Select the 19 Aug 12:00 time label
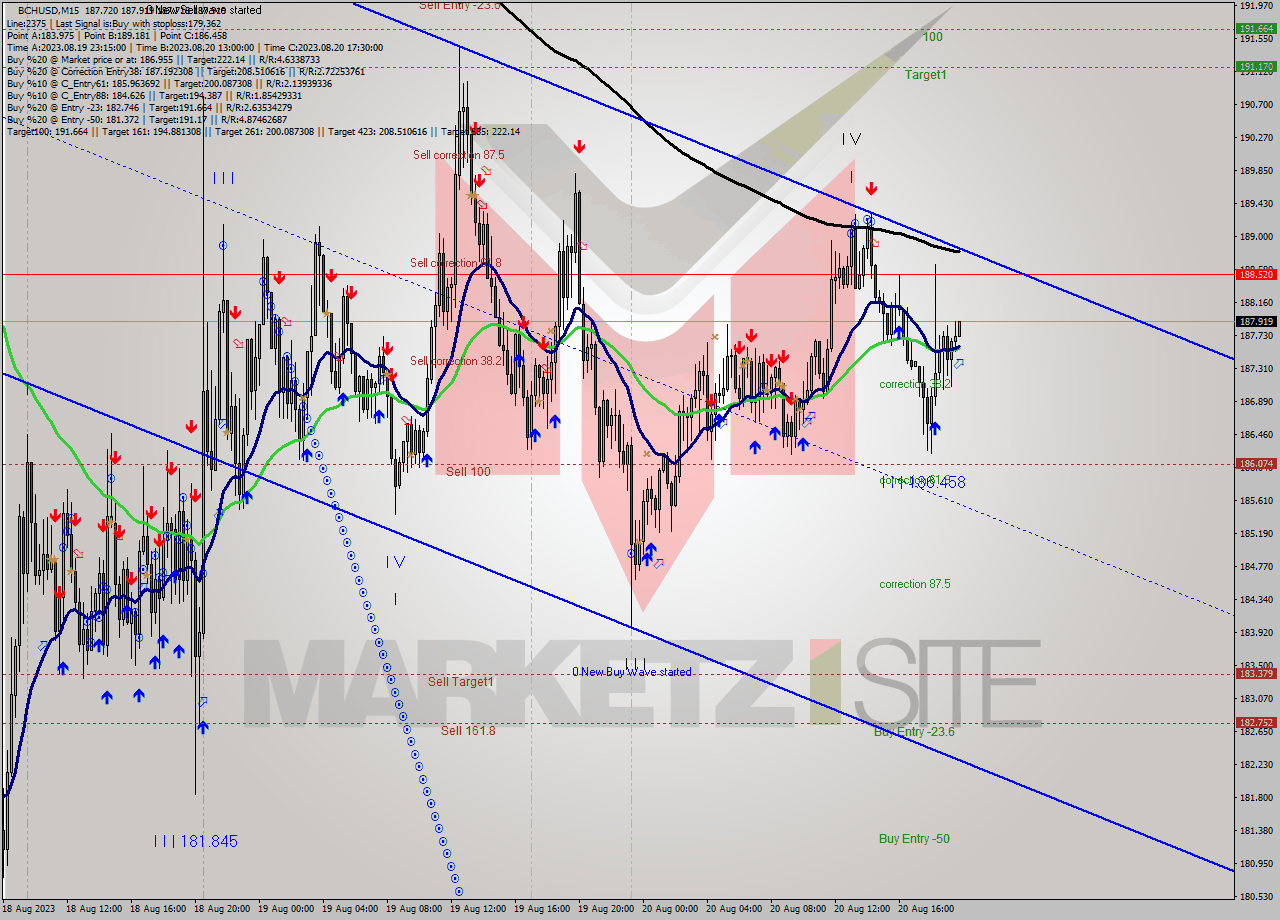Viewport: 1280px width, 920px height. [x=476, y=909]
